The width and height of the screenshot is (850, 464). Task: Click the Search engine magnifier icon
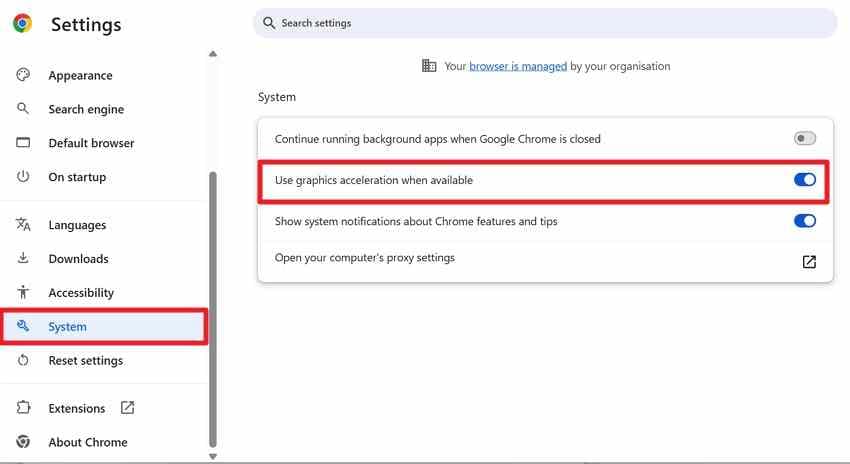pyautogui.click(x=23, y=108)
